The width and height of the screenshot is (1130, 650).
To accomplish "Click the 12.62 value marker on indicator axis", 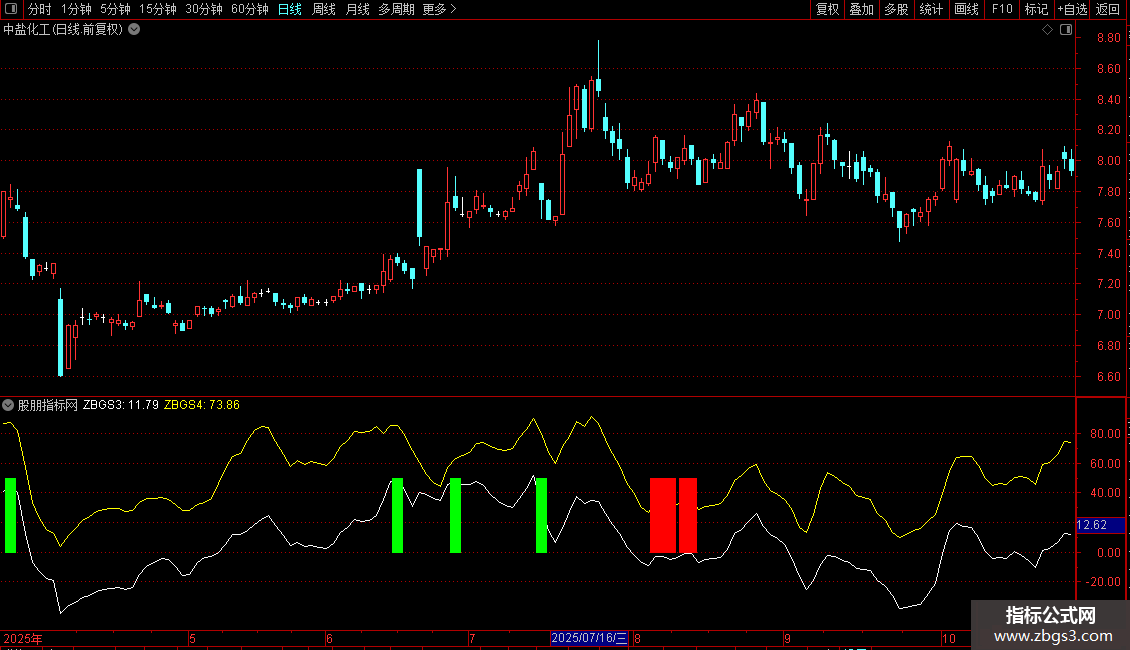I will 1100,525.
